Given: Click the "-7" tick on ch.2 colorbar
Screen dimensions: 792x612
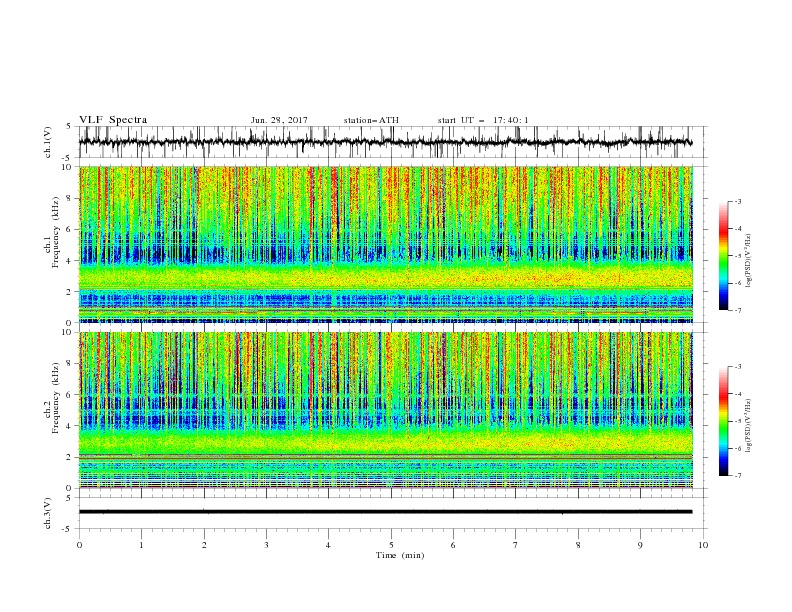Looking at the screenshot, I should (x=738, y=476).
